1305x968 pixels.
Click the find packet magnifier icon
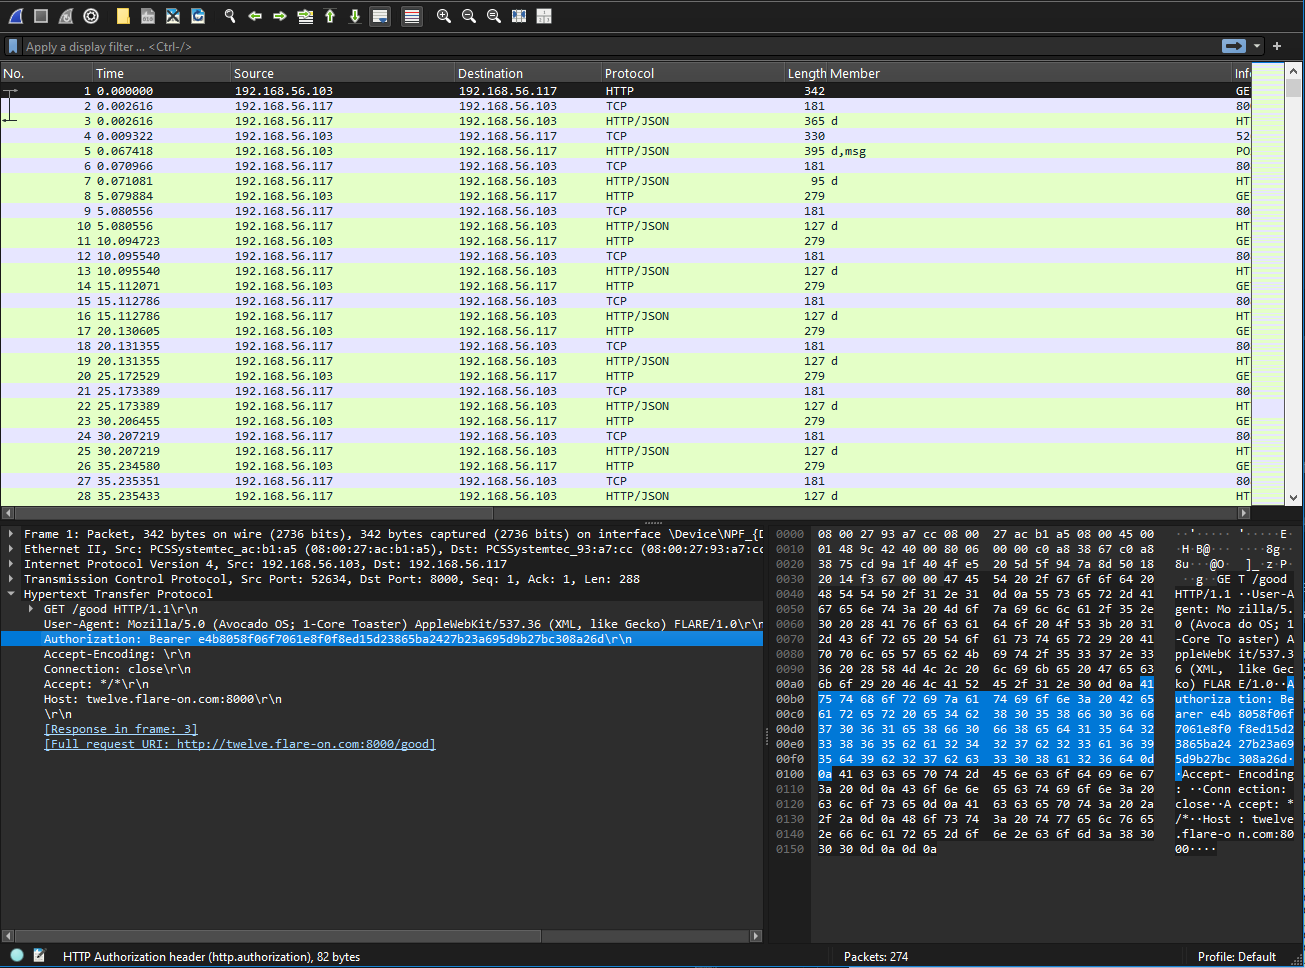click(230, 16)
